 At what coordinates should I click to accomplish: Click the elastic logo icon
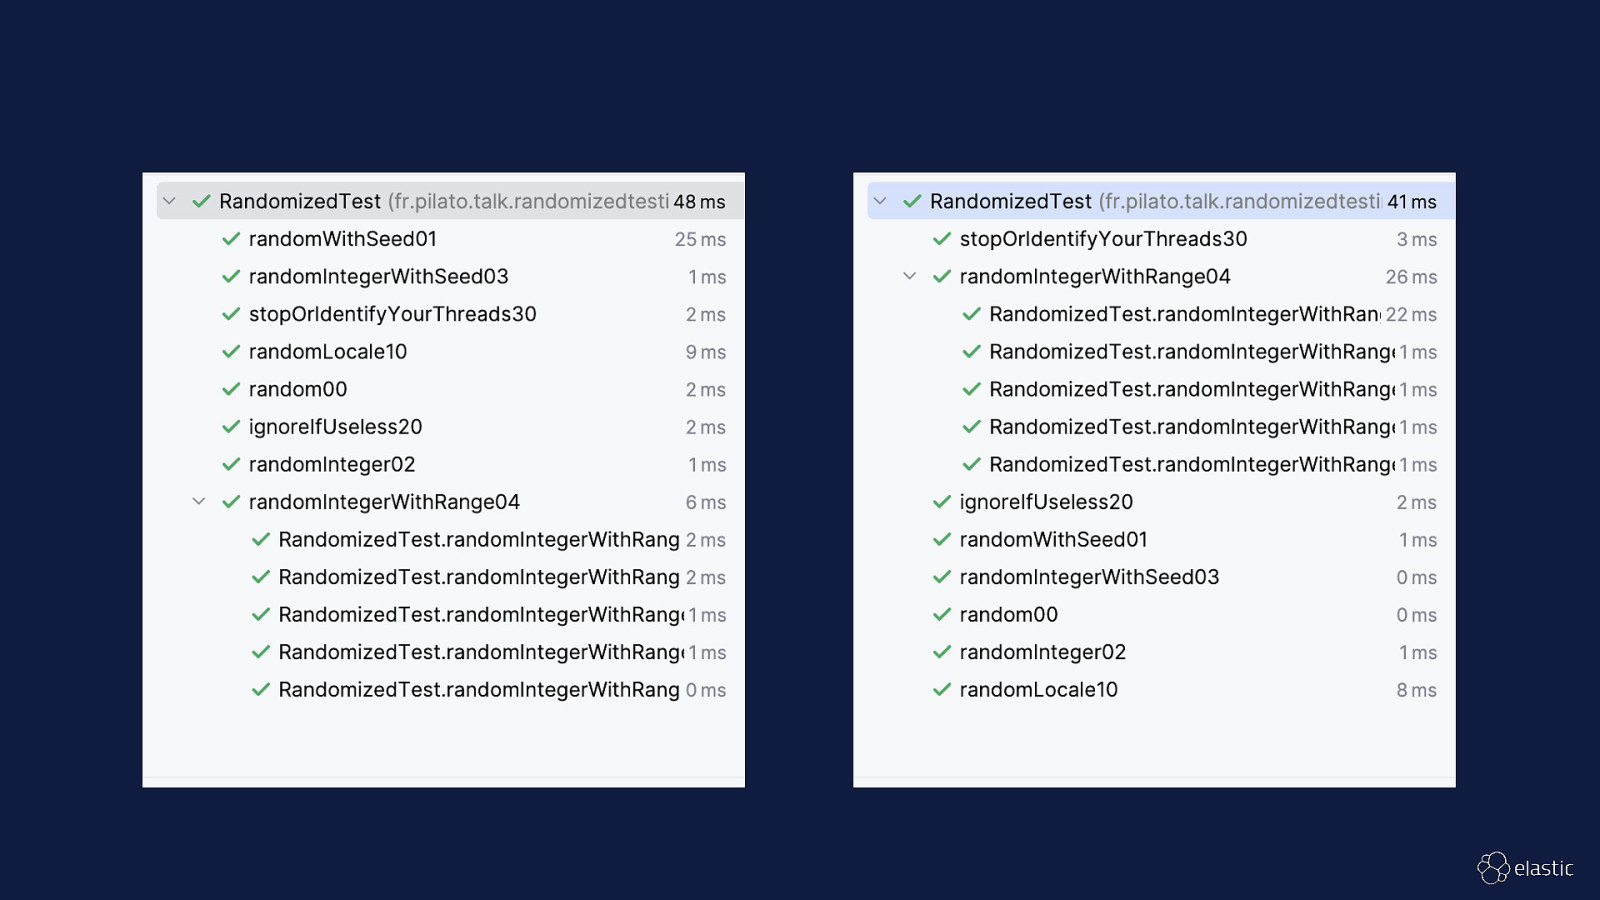coord(1493,868)
